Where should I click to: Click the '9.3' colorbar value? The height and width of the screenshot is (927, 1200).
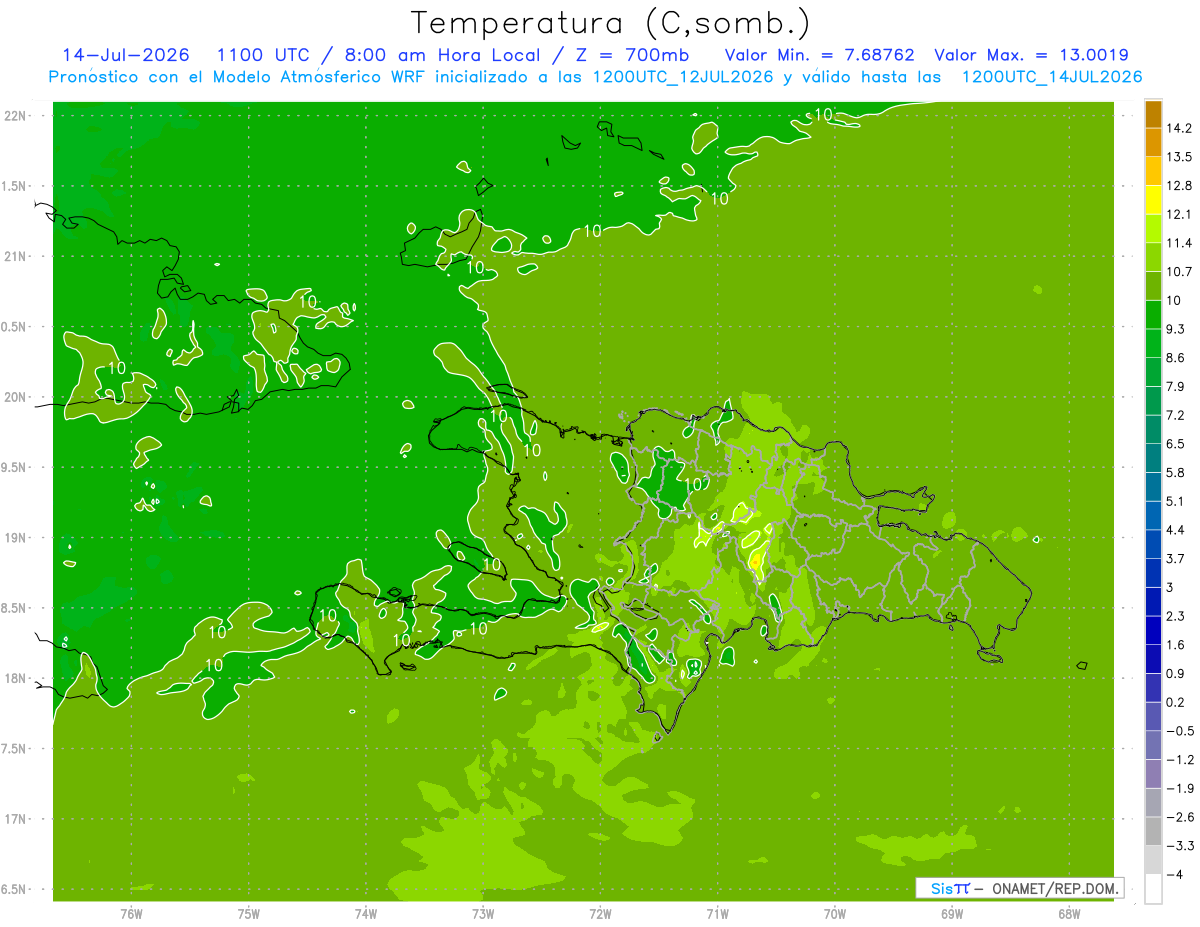coord(1176,329)
